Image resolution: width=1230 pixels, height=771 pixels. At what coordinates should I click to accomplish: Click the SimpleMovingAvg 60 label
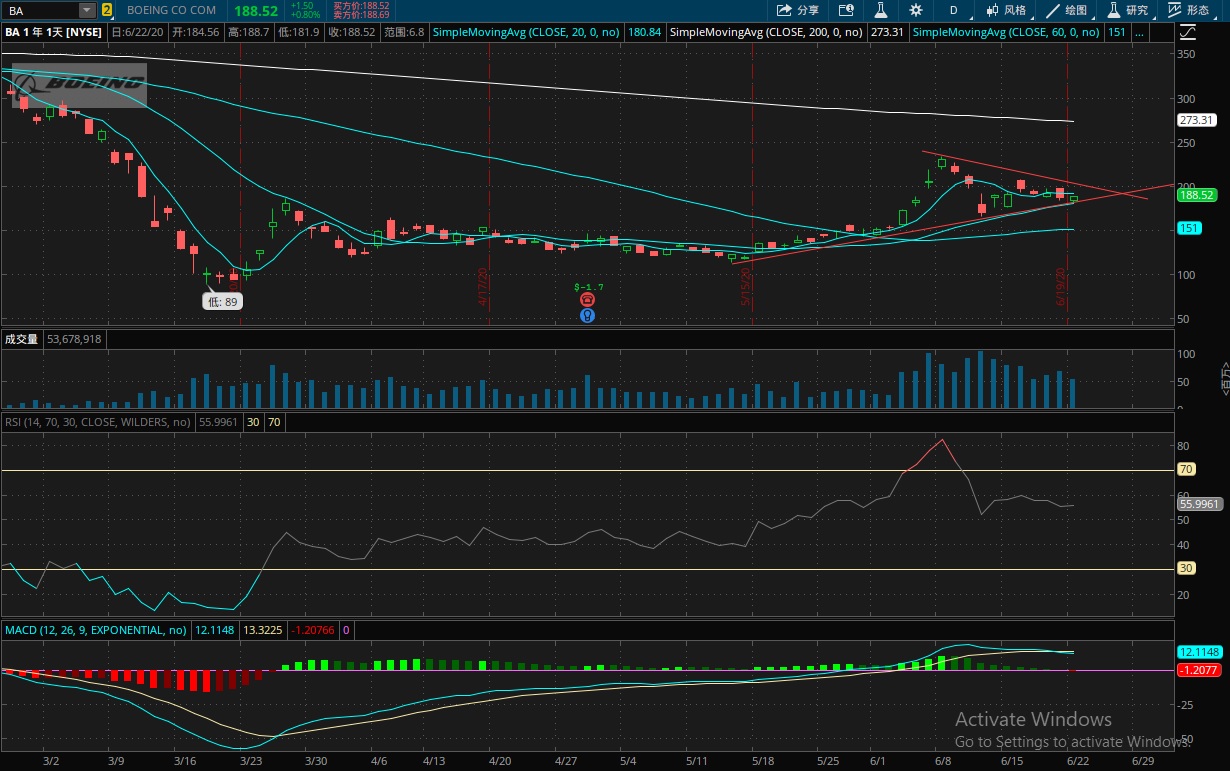click(x=1007, y=32)
